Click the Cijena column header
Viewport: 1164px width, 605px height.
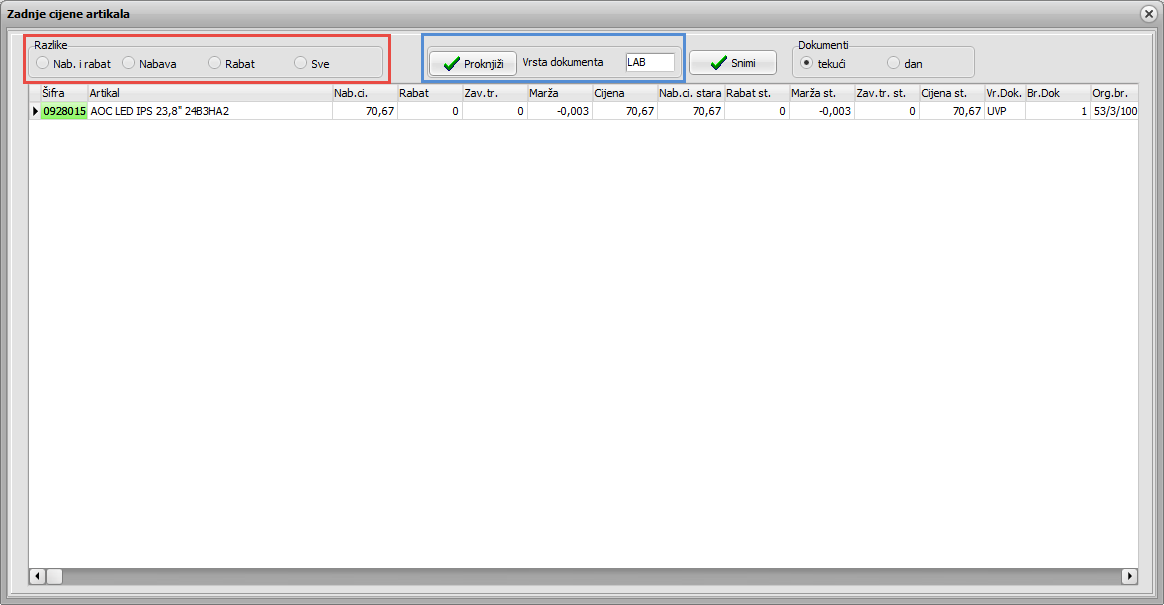624,93
